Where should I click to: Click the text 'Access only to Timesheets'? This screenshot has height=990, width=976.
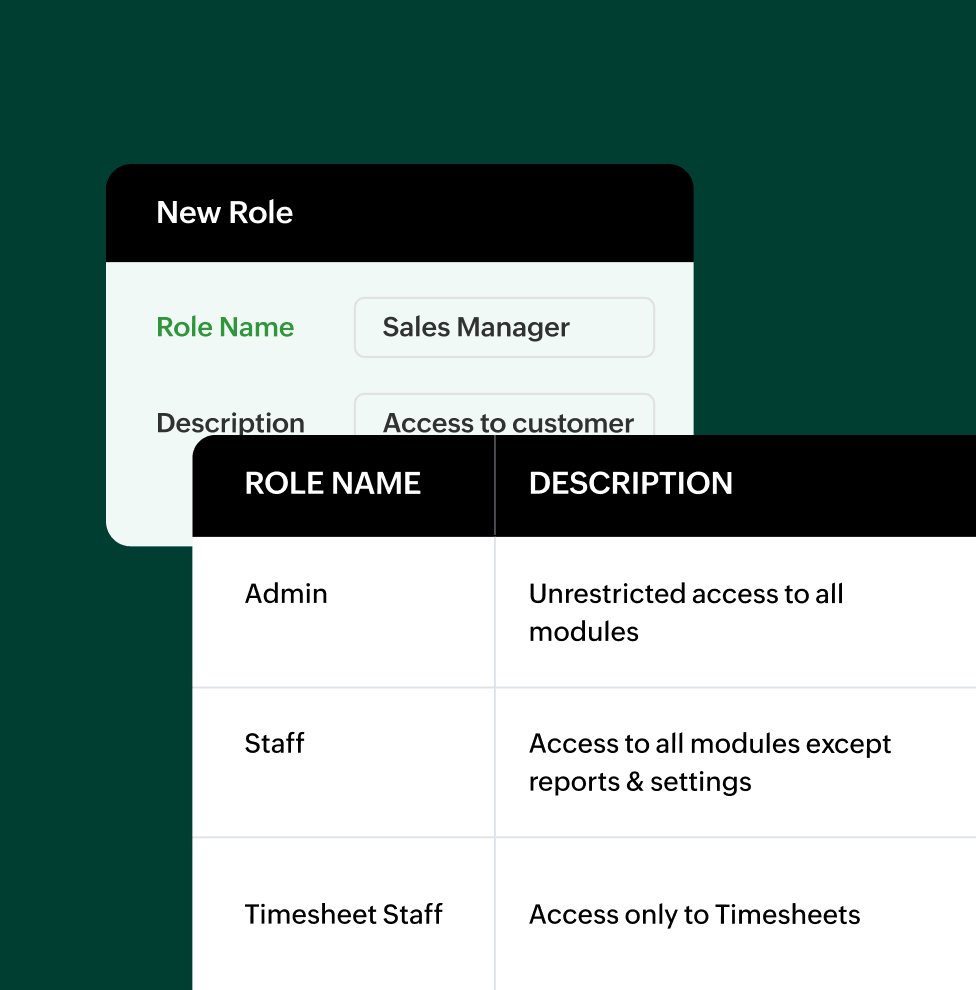click(x=694, y=913)
